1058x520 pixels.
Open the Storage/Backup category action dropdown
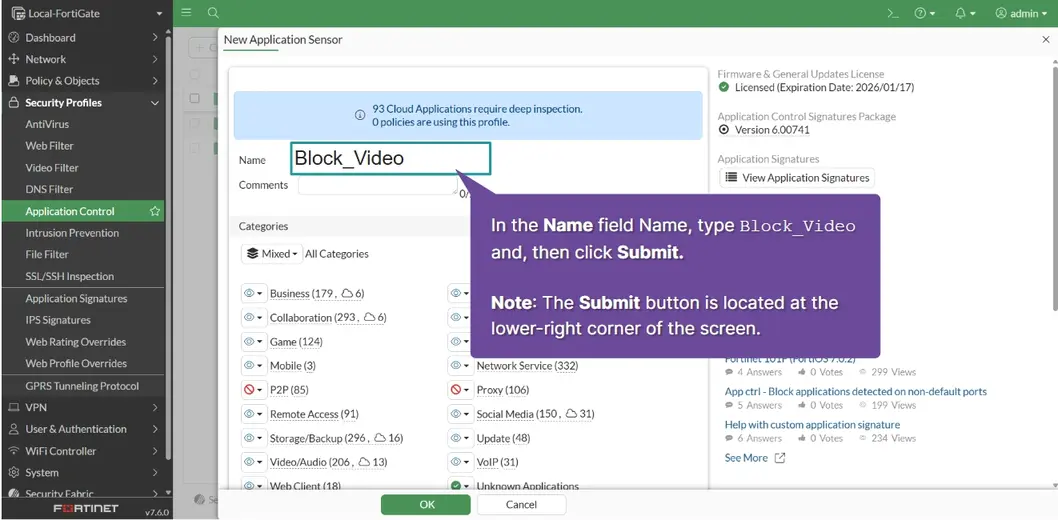(254, 438)
